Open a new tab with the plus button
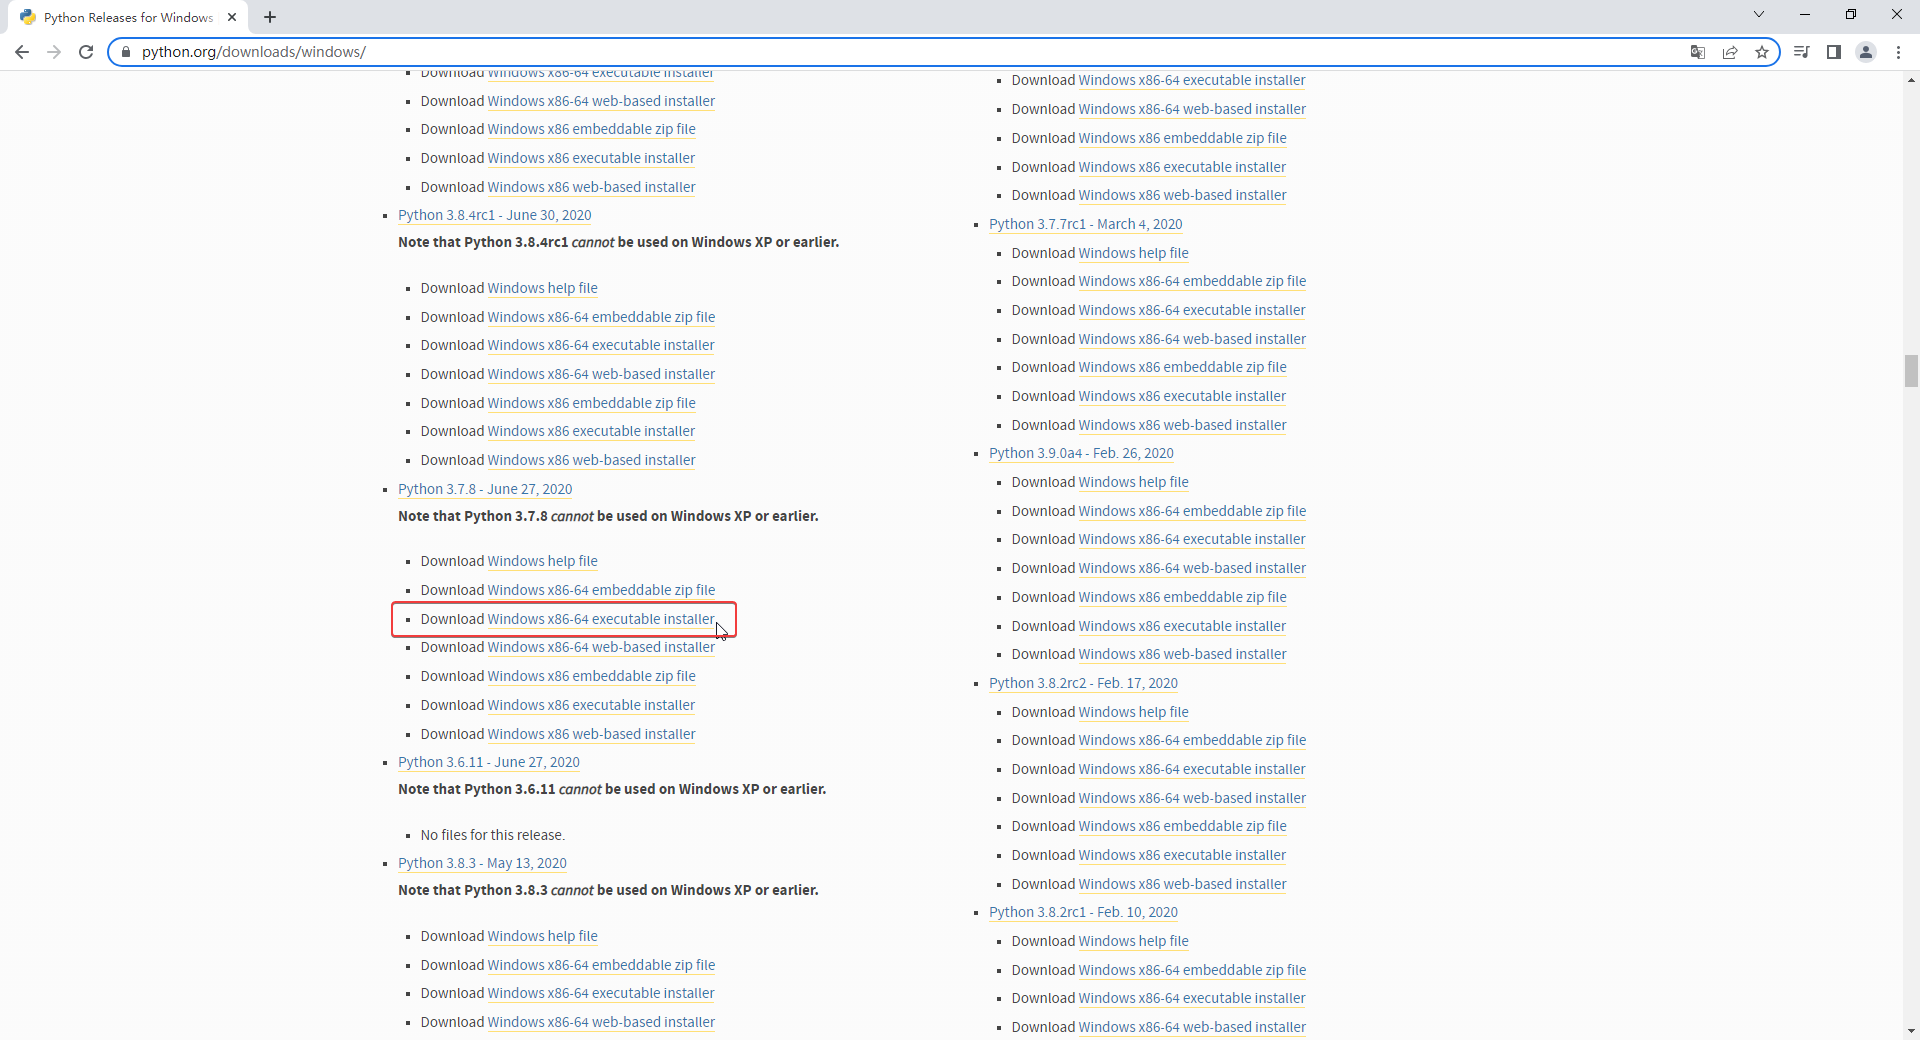 270,17
